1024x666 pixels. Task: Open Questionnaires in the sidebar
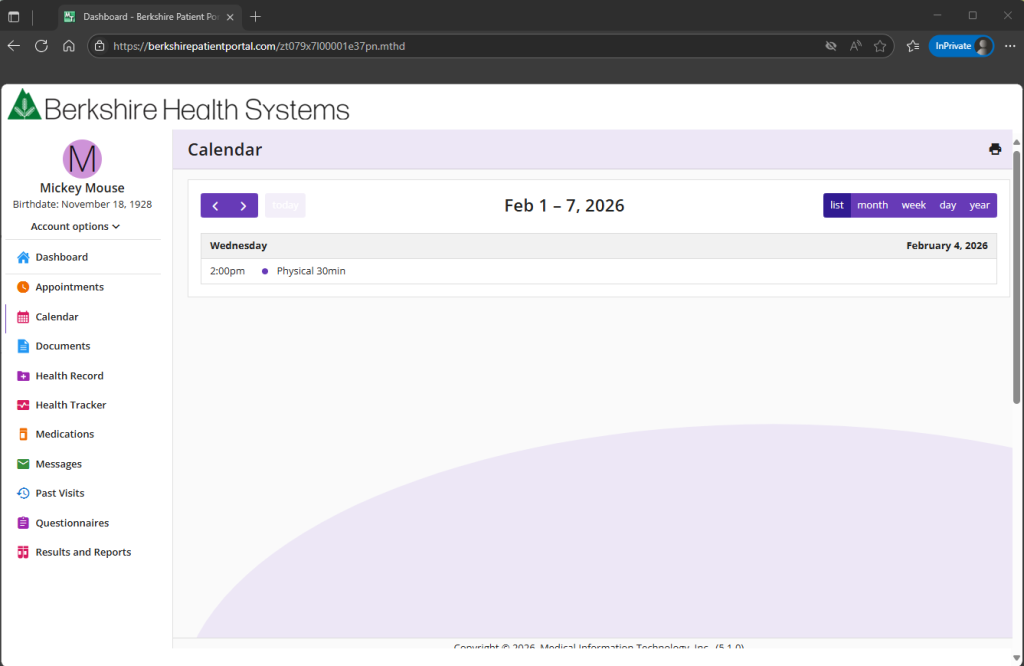coord(72,523)
